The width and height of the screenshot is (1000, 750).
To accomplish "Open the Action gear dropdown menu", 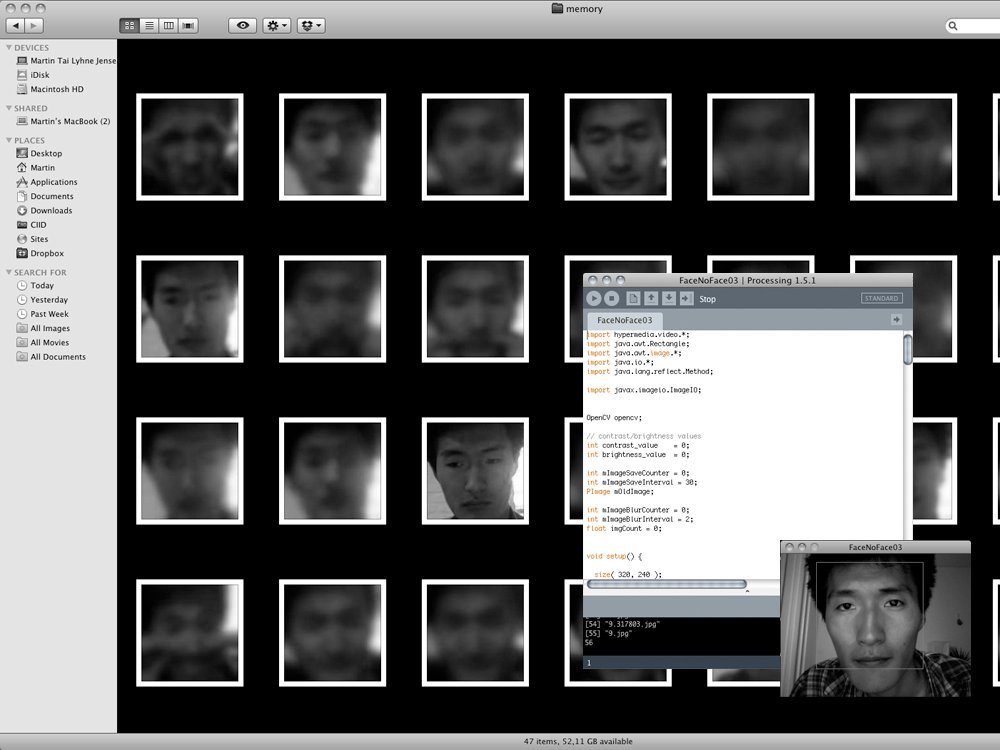I will (x=277, y=26).
